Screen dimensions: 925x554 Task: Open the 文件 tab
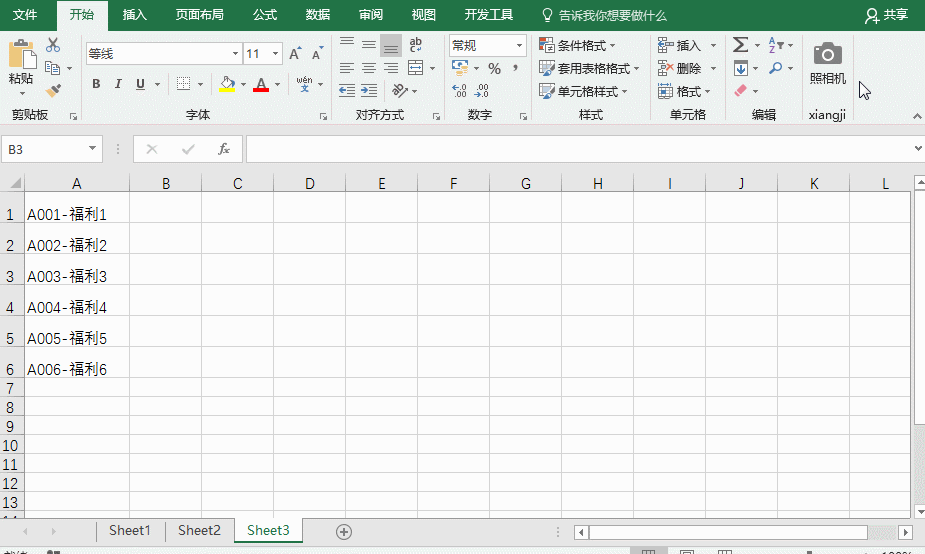coord(25,15)
